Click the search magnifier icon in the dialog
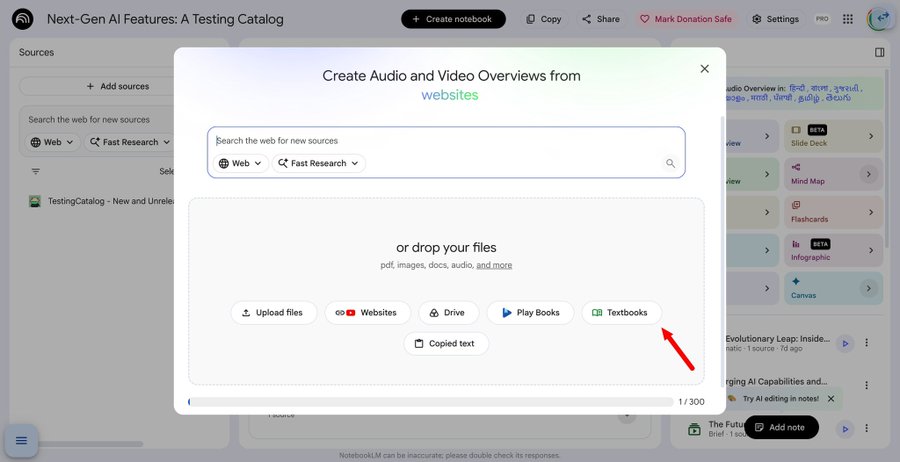This screenshot has height=462, width=900. click(670, 164)
